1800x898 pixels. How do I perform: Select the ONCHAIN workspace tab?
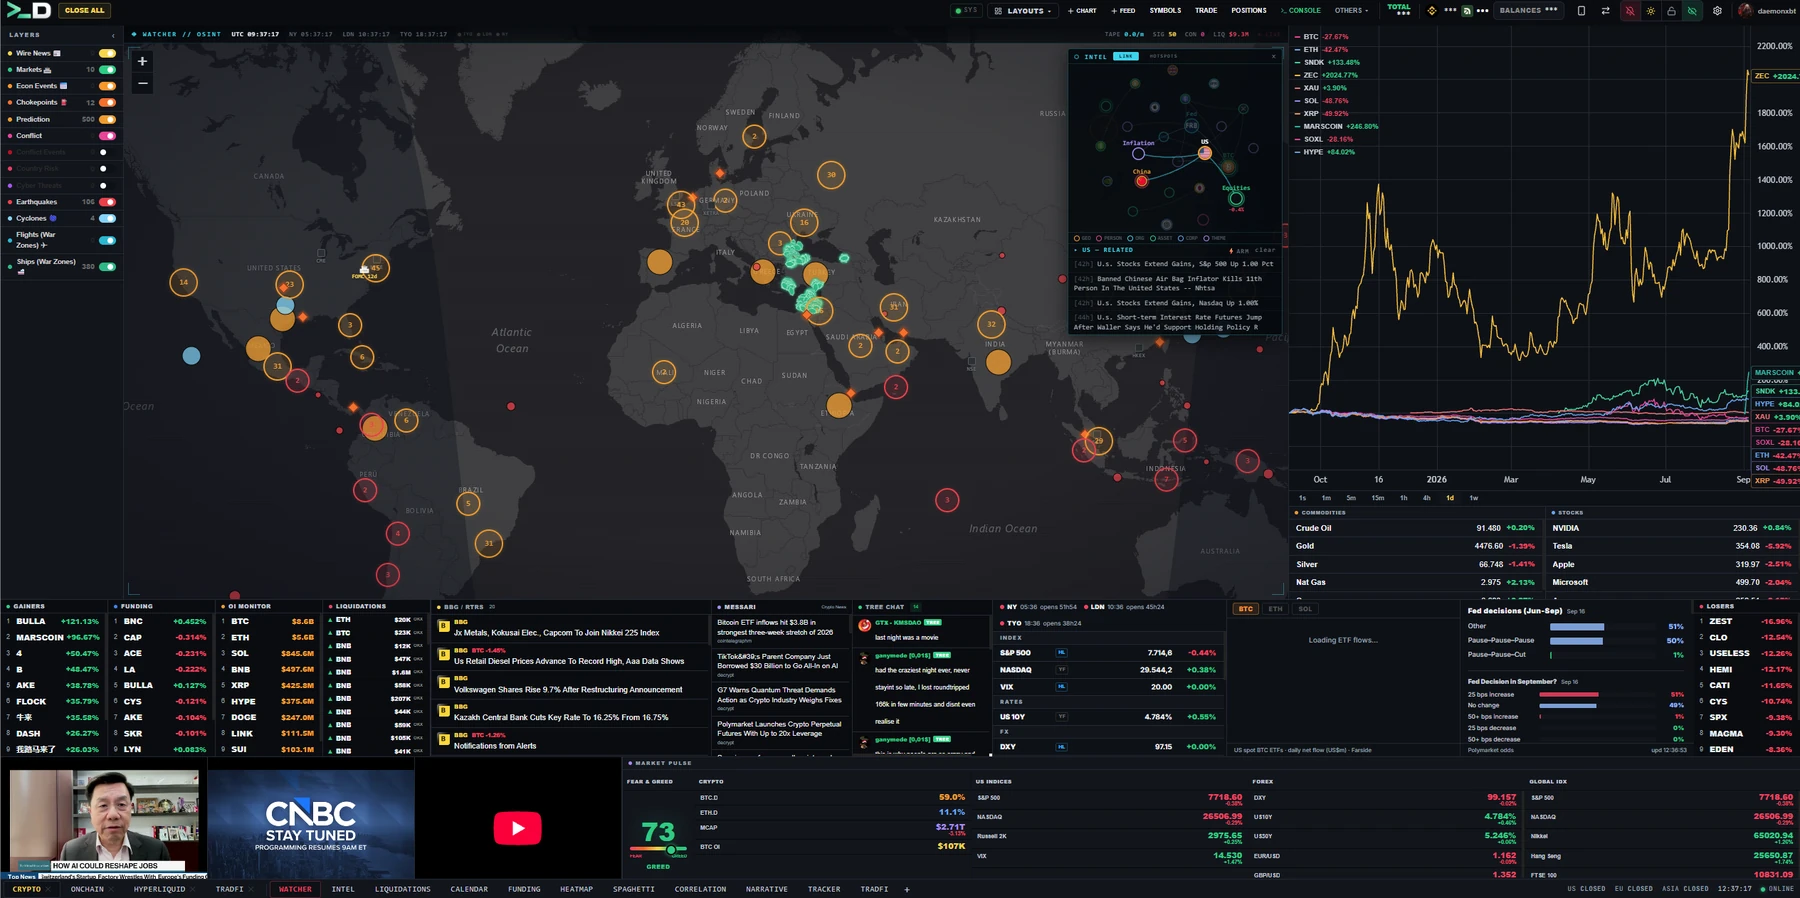87,889
